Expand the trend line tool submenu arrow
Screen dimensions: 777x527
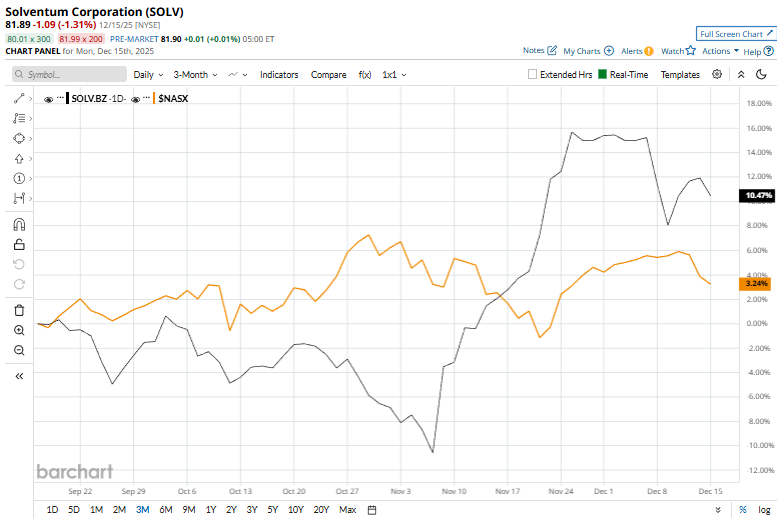(31, 99)
